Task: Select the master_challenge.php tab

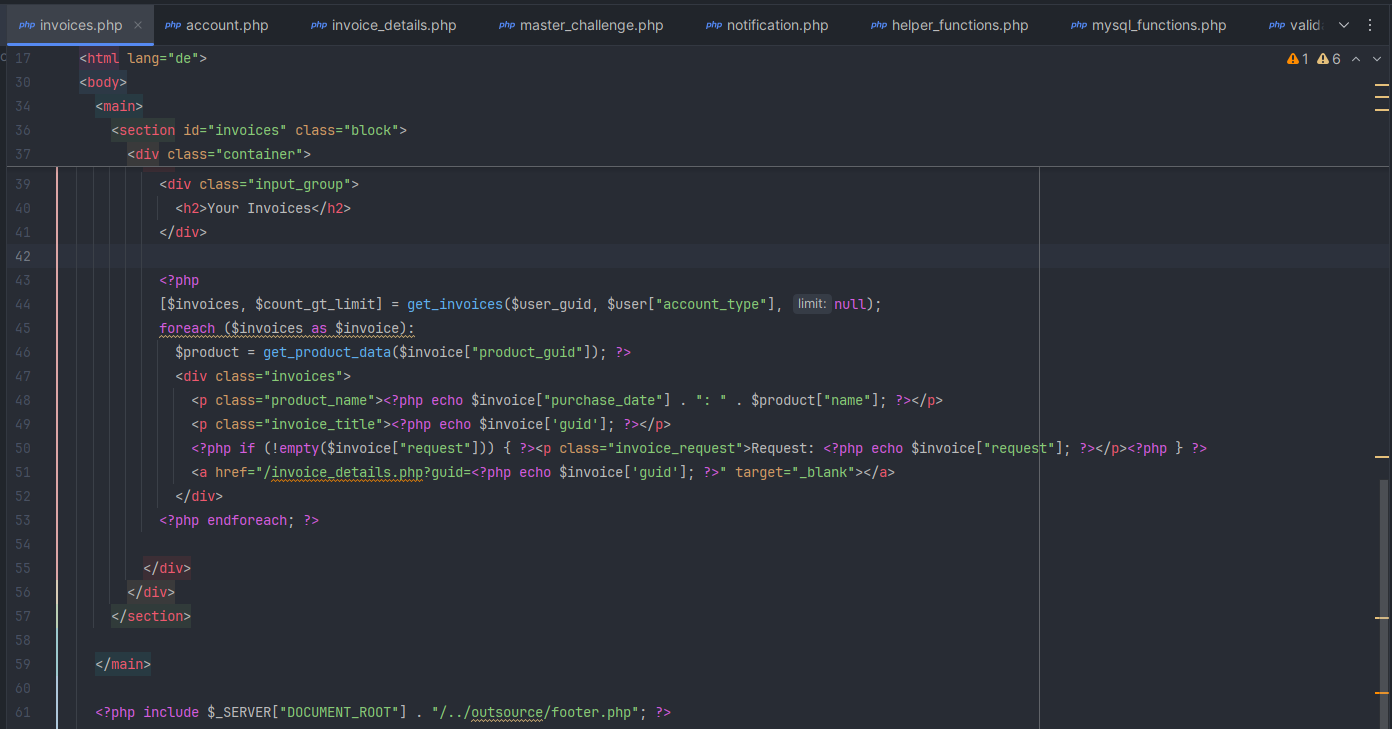Action: point(591,25)
